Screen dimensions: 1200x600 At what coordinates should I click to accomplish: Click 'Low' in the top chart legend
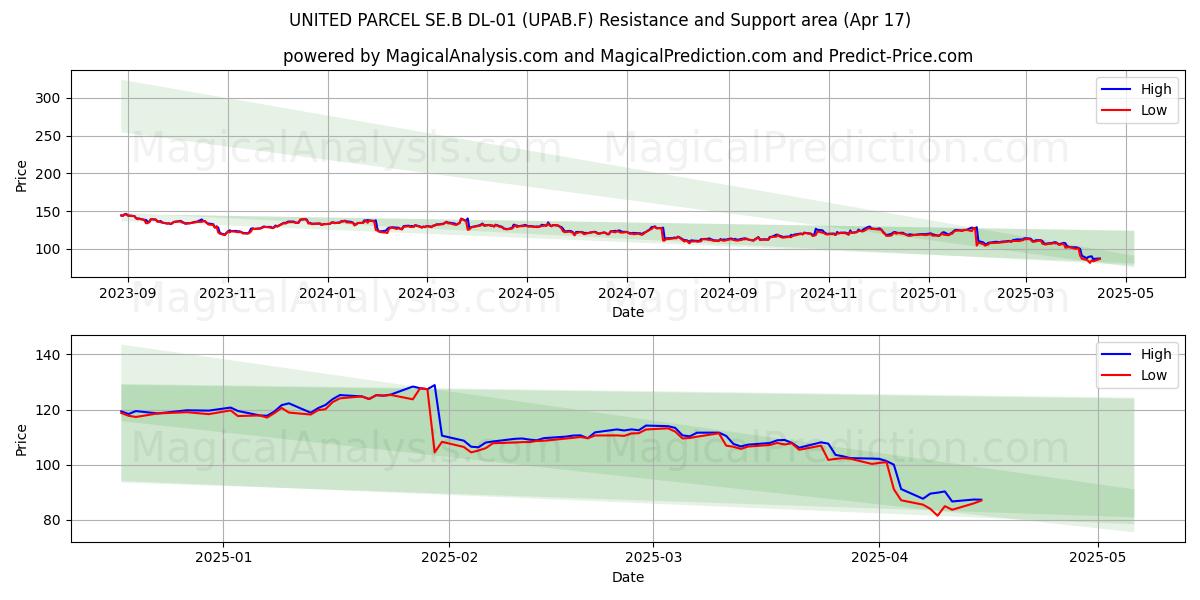click(x=1154, y=110)
